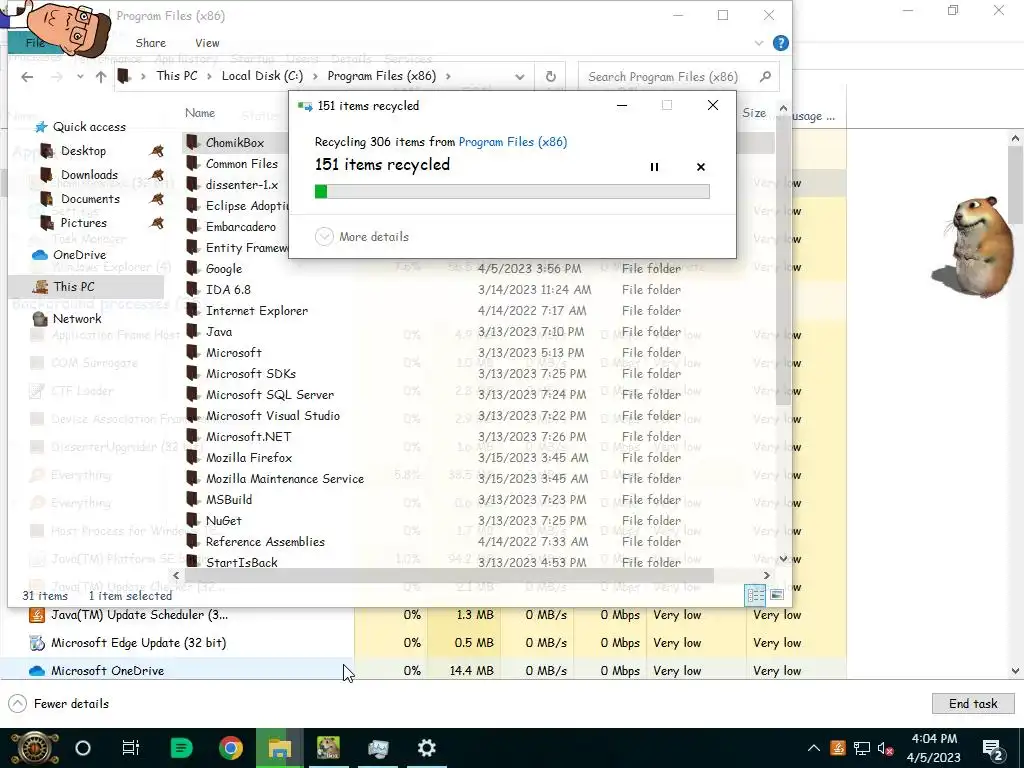
Task: Click the green recycling progress bar
Action: click(x=512, y=191)
